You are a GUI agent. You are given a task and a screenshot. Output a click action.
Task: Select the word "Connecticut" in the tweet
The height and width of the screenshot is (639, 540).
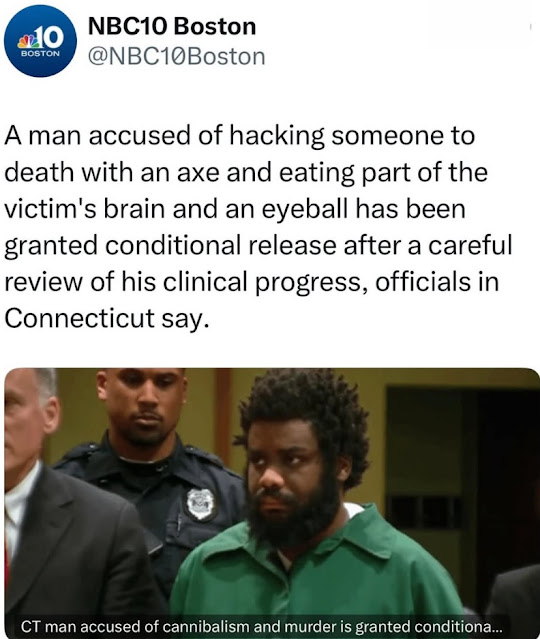click(x=79, y=318)
